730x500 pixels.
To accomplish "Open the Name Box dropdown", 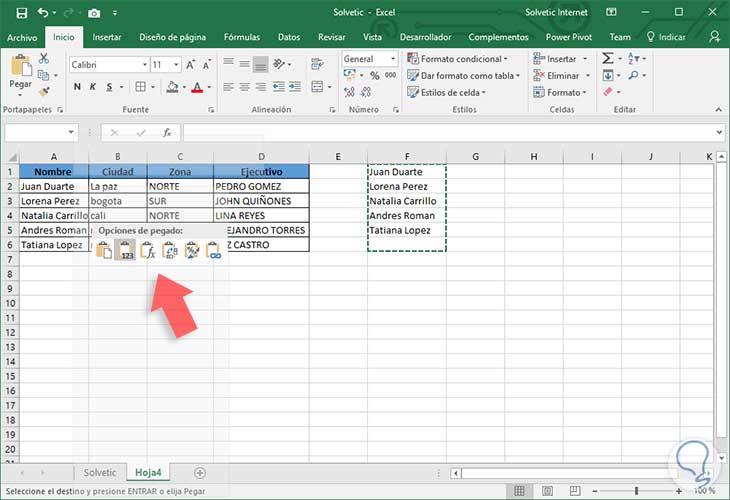I will [x=71, y=132].
